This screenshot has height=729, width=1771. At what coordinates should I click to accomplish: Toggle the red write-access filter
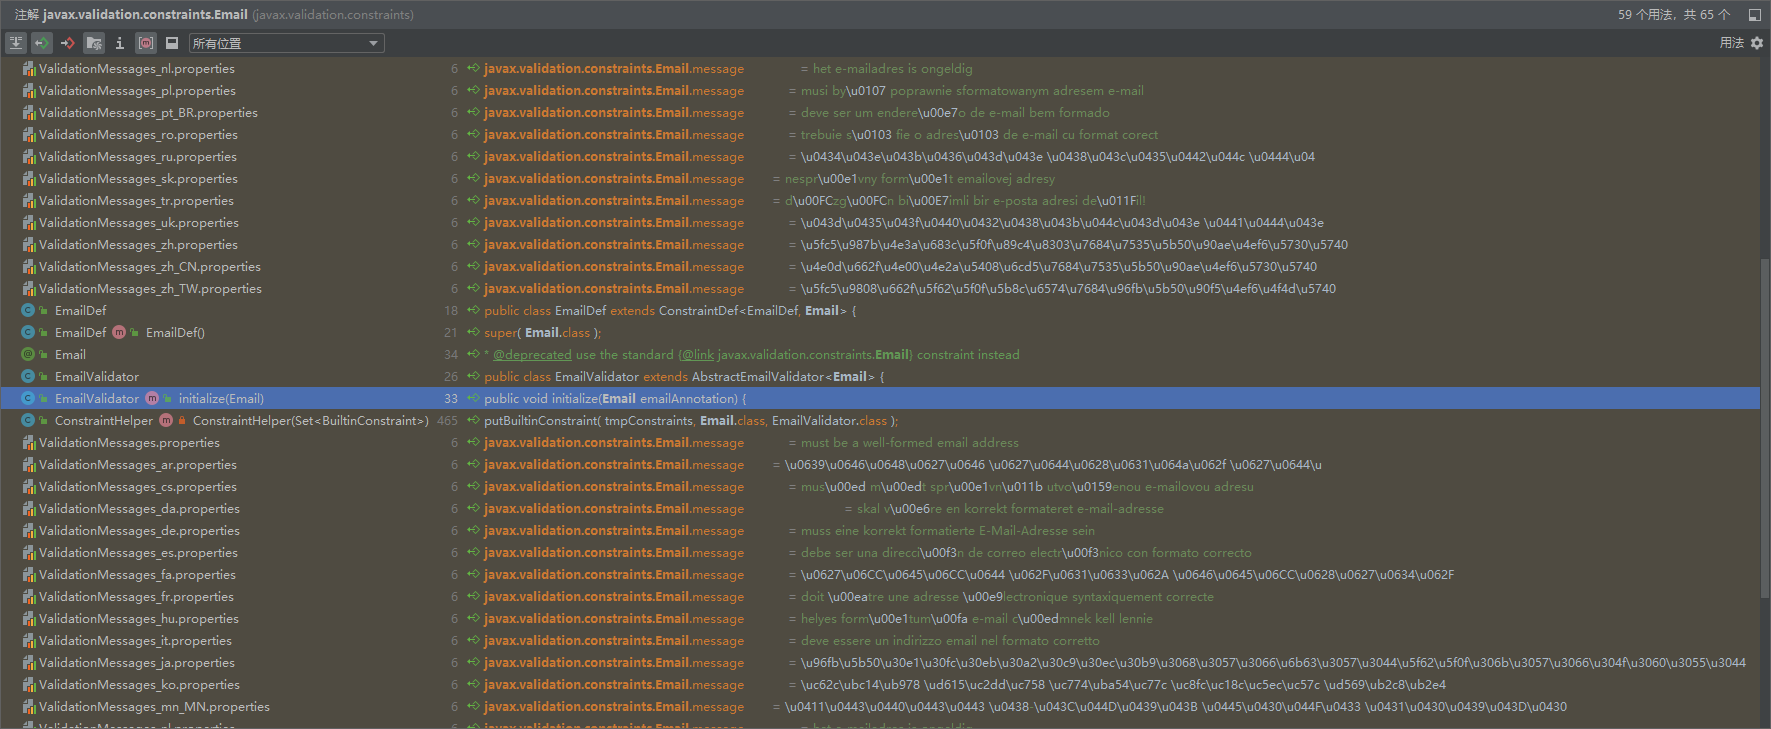tap(68, 43)
